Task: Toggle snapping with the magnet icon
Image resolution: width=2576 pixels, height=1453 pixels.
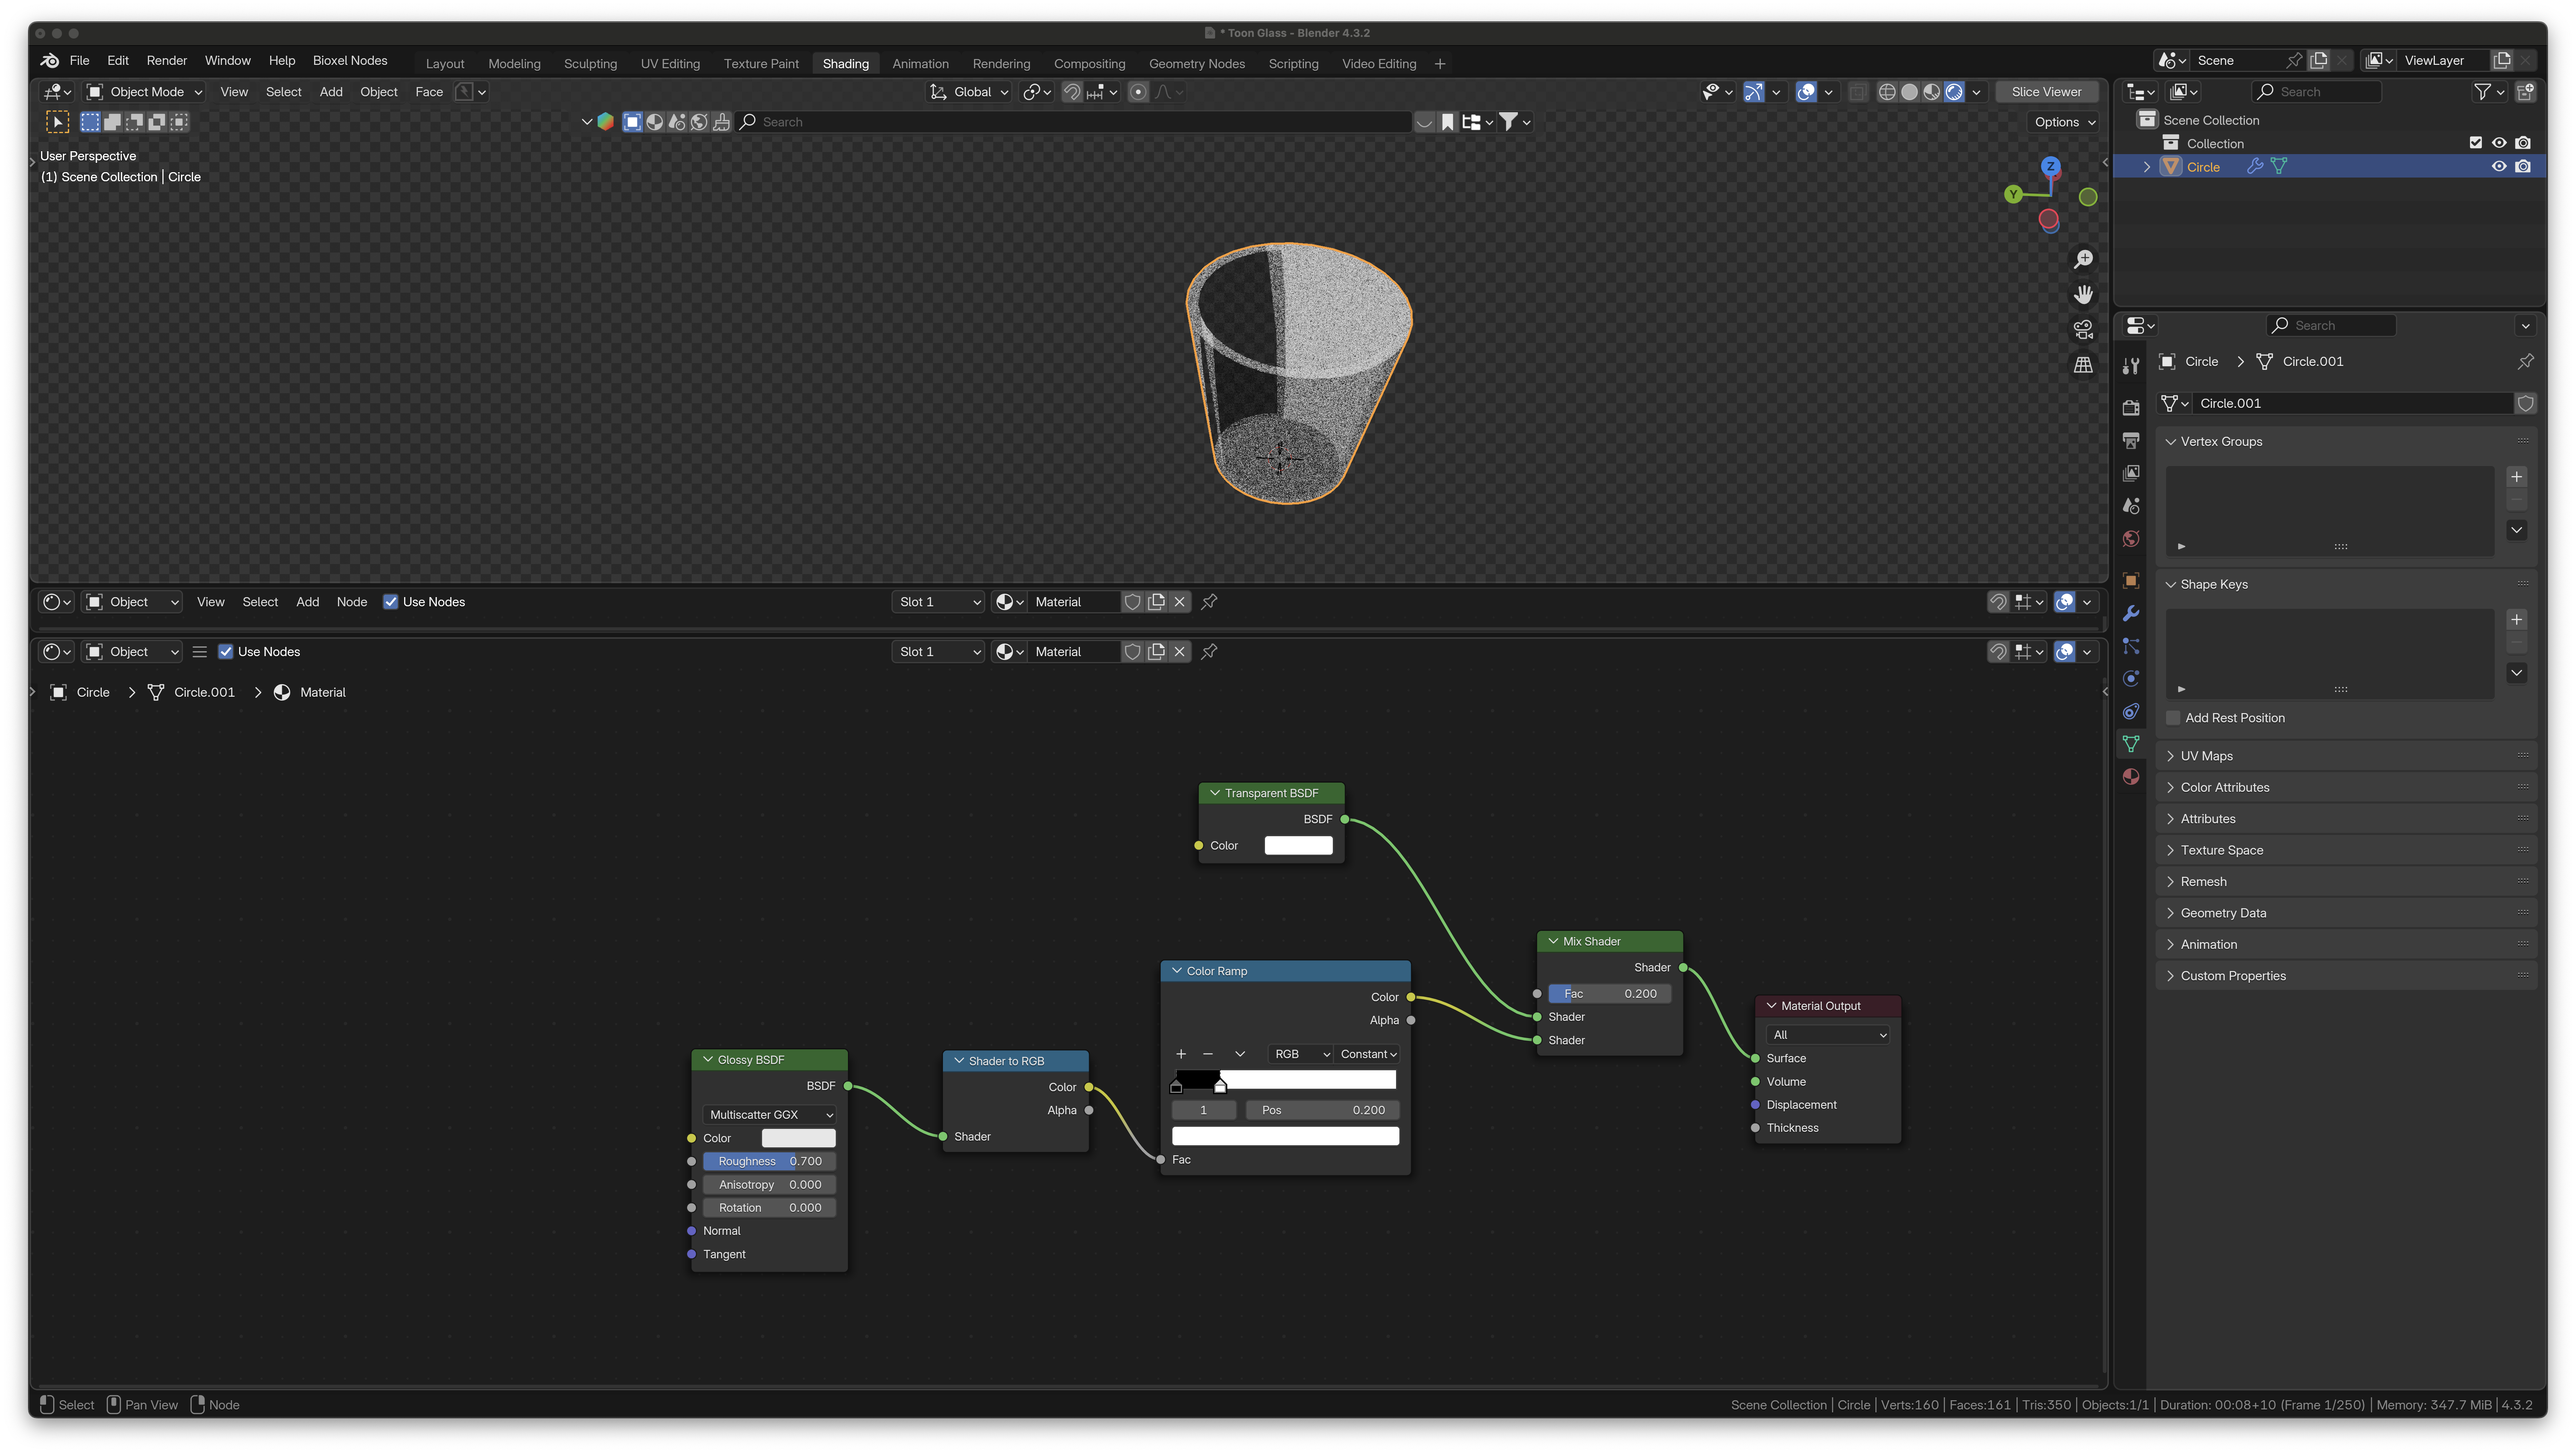Action: [1072, 92]
